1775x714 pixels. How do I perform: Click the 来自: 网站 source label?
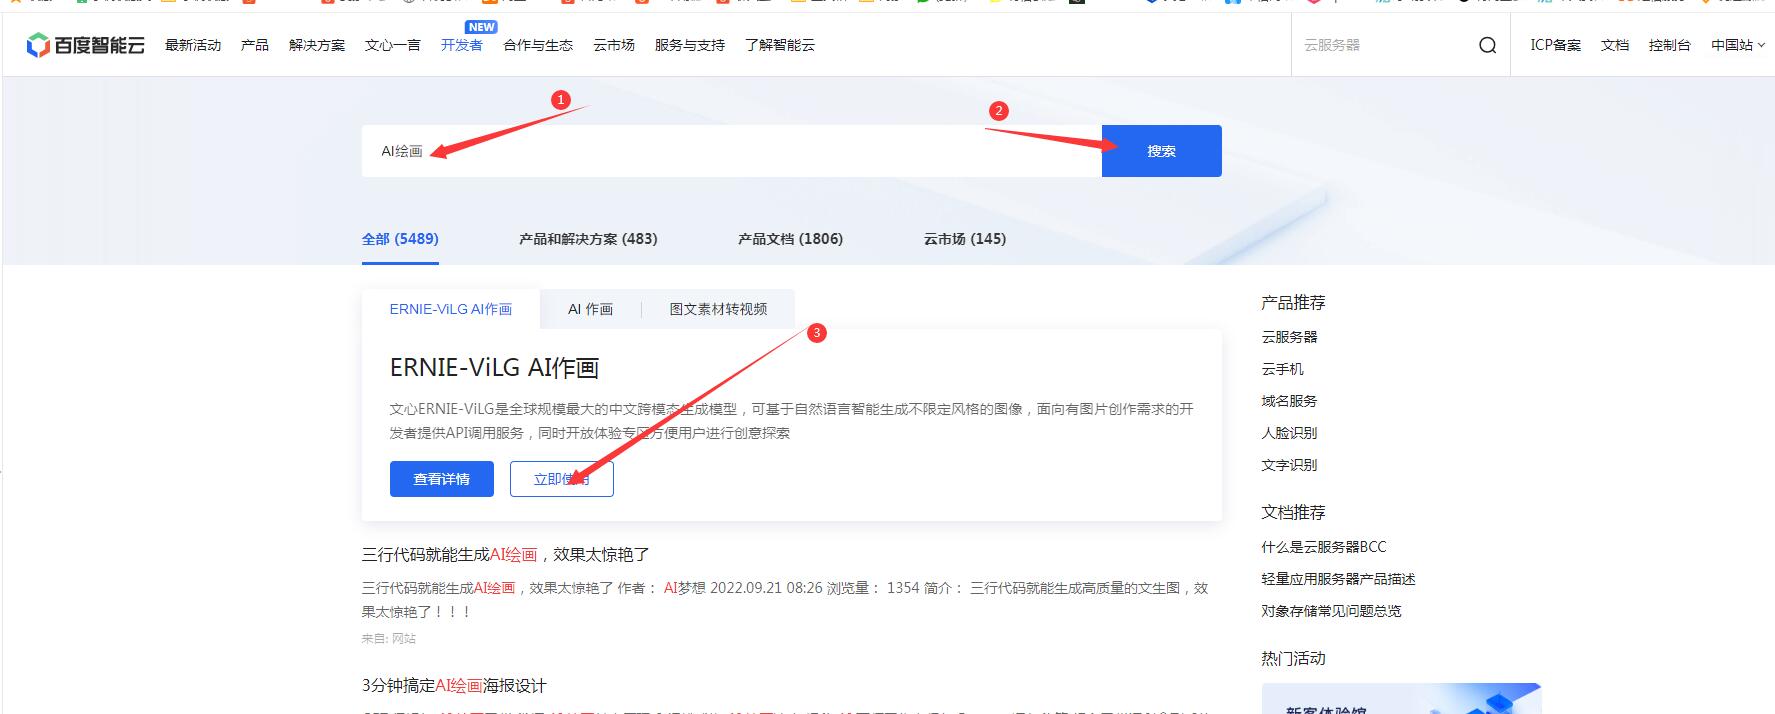[389, 638]
